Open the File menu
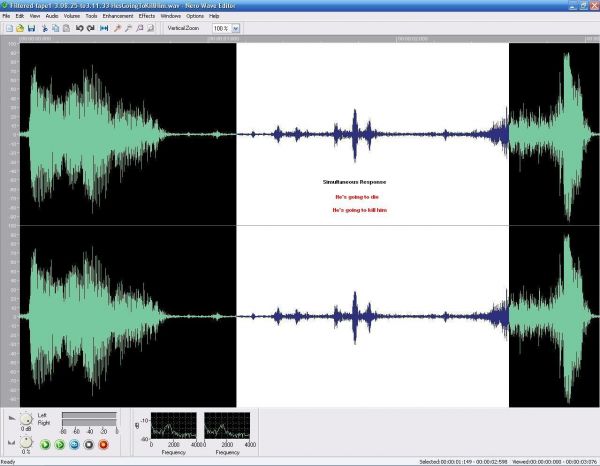The width and height of the screenshot is (600, 466). click(x=6, y=17)
